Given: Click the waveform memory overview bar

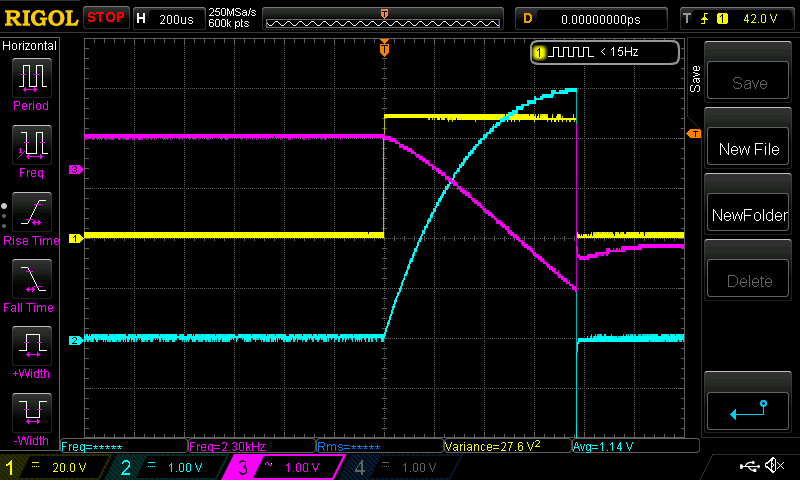Looking at the screenshot, I should 383,19.
